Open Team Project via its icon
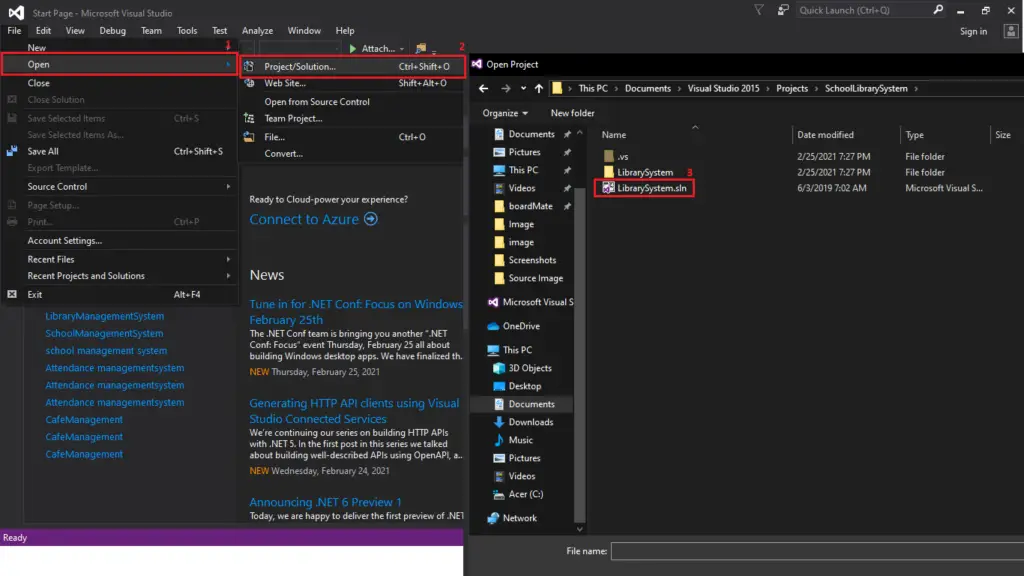 [x=247, y=118]
